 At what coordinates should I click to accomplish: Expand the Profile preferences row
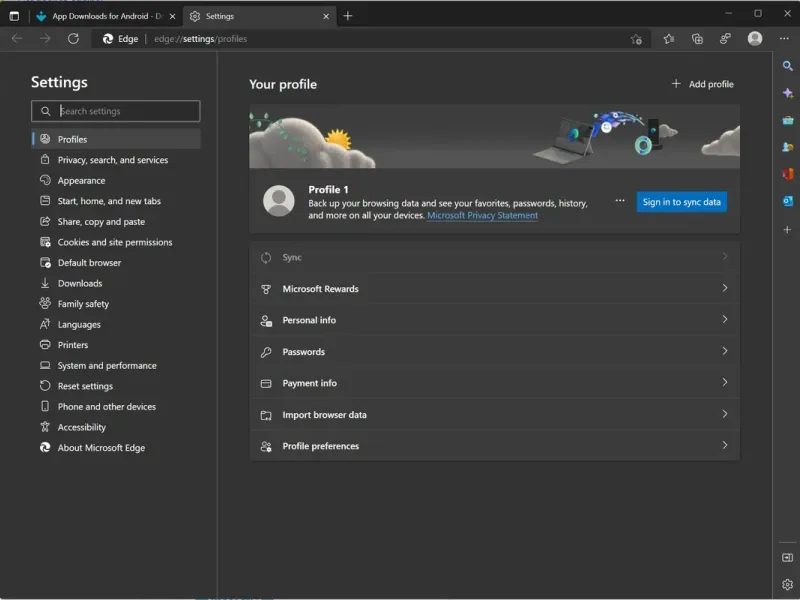[494, 446]
